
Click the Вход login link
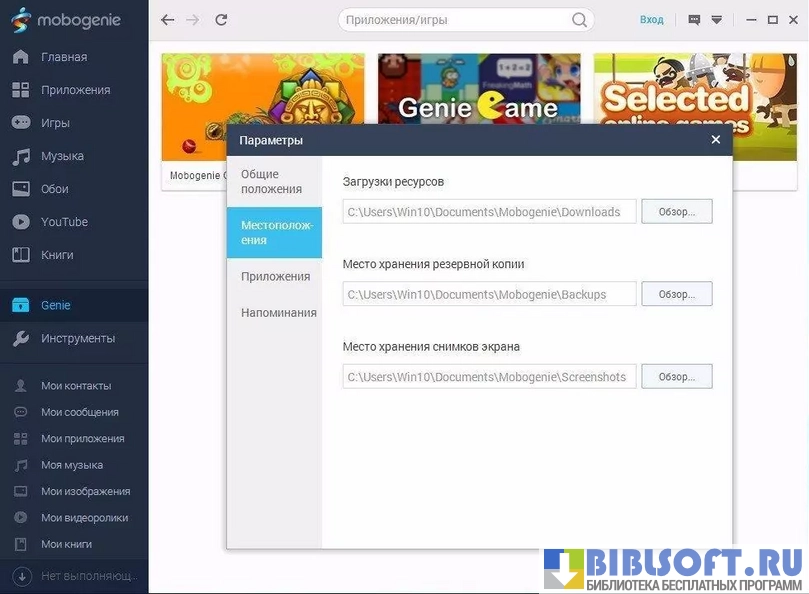tap(651, 20)
